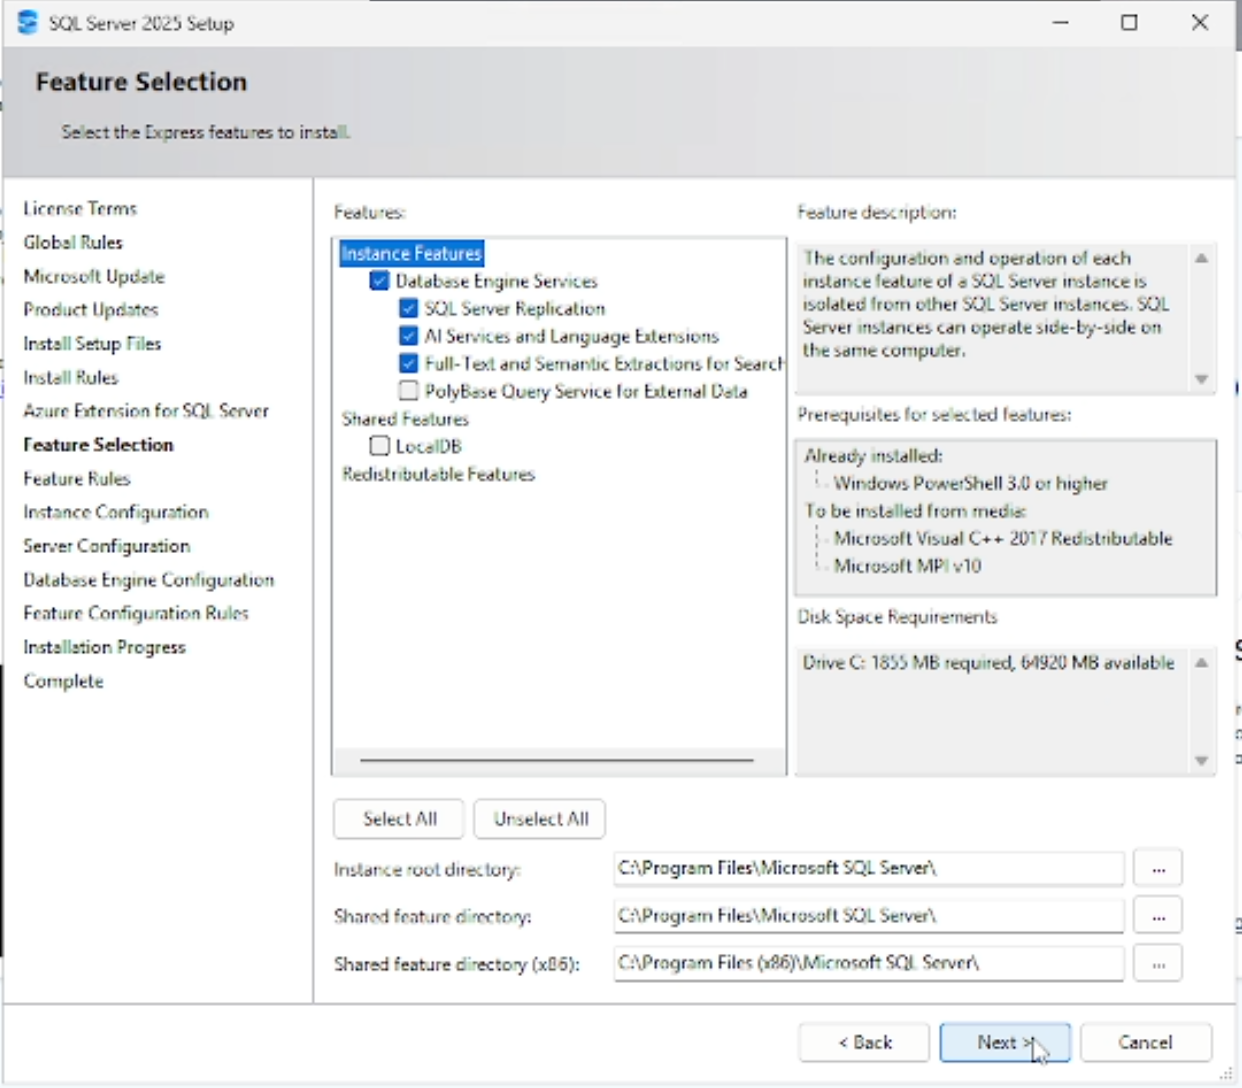This screenshot has width=1242, height=1088.
Task: Select Instance Configuration in the sidebar
Action: 115,512
